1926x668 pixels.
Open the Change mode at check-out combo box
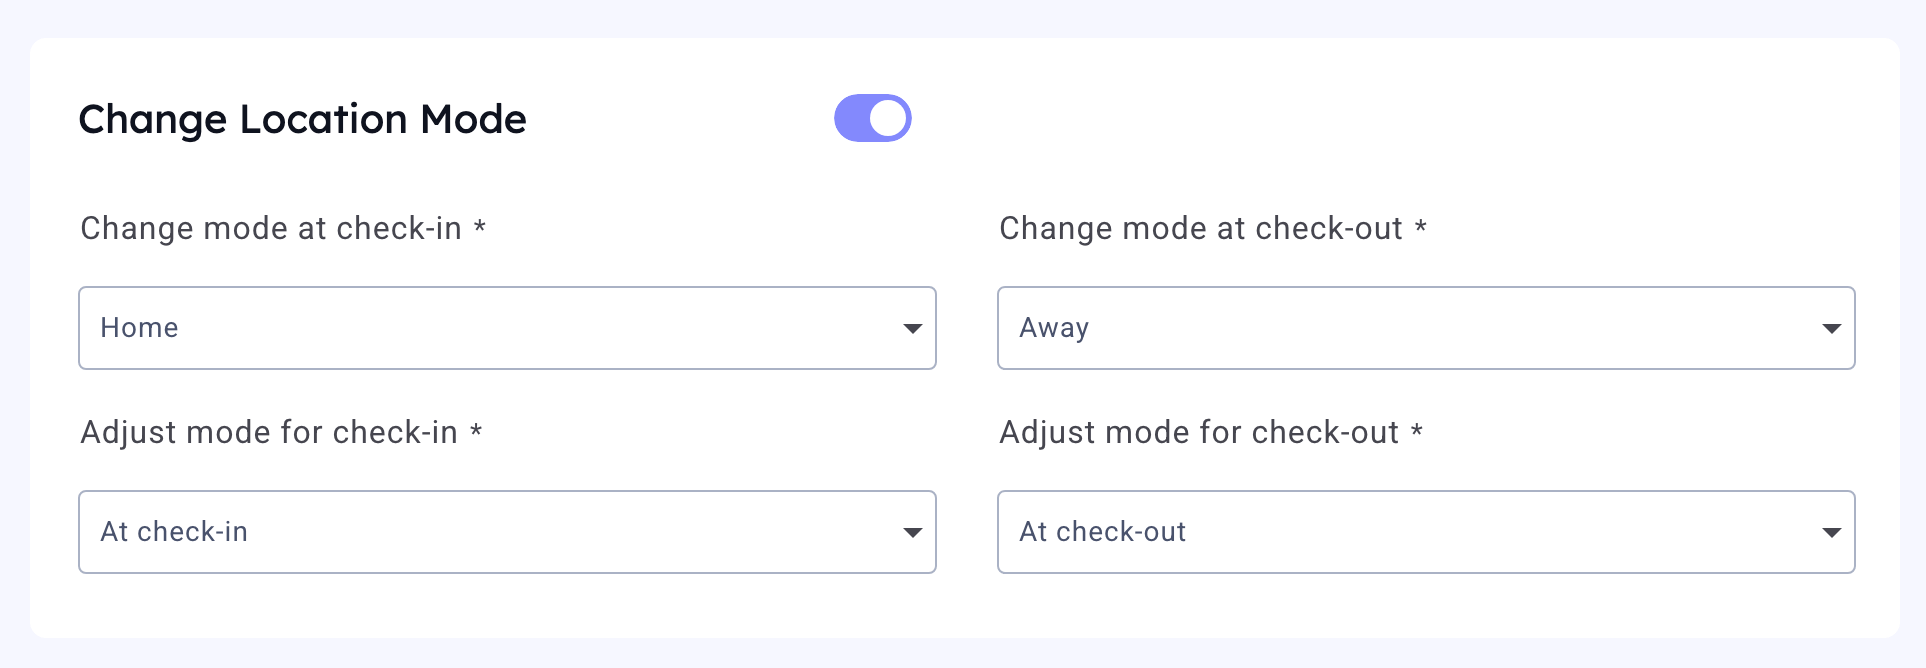1425,328
